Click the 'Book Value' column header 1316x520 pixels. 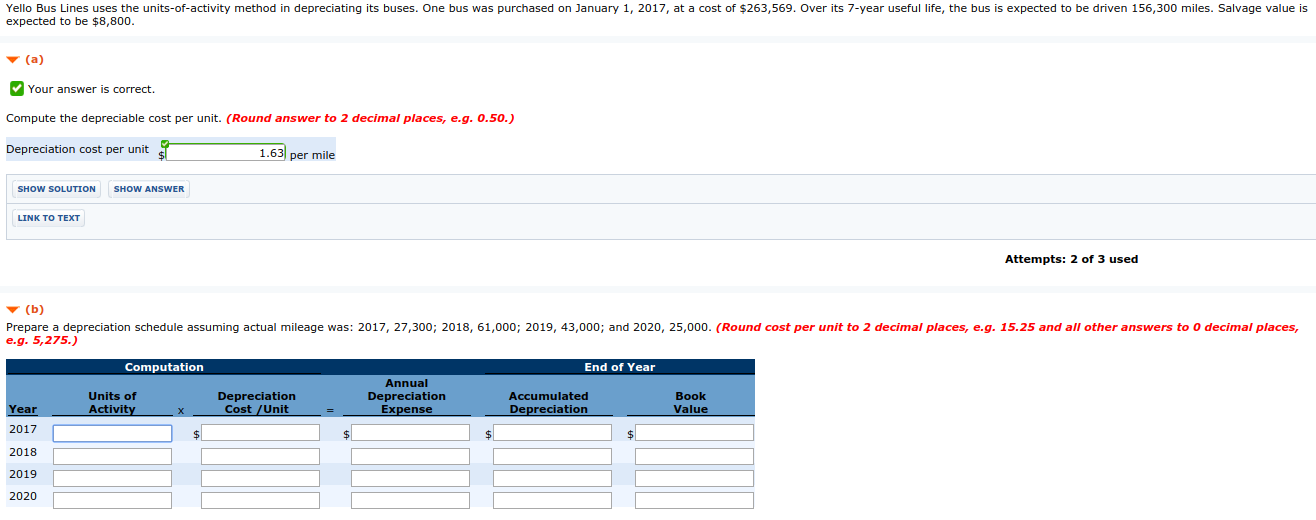690,403
